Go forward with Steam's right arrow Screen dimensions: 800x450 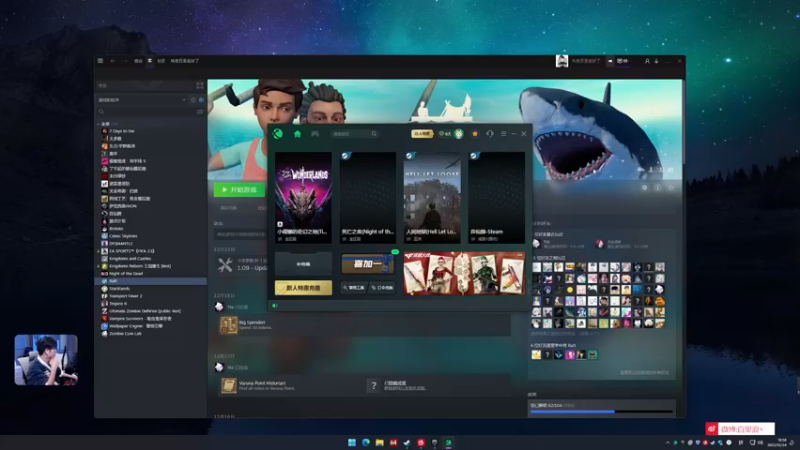click(x=125, y=61)
